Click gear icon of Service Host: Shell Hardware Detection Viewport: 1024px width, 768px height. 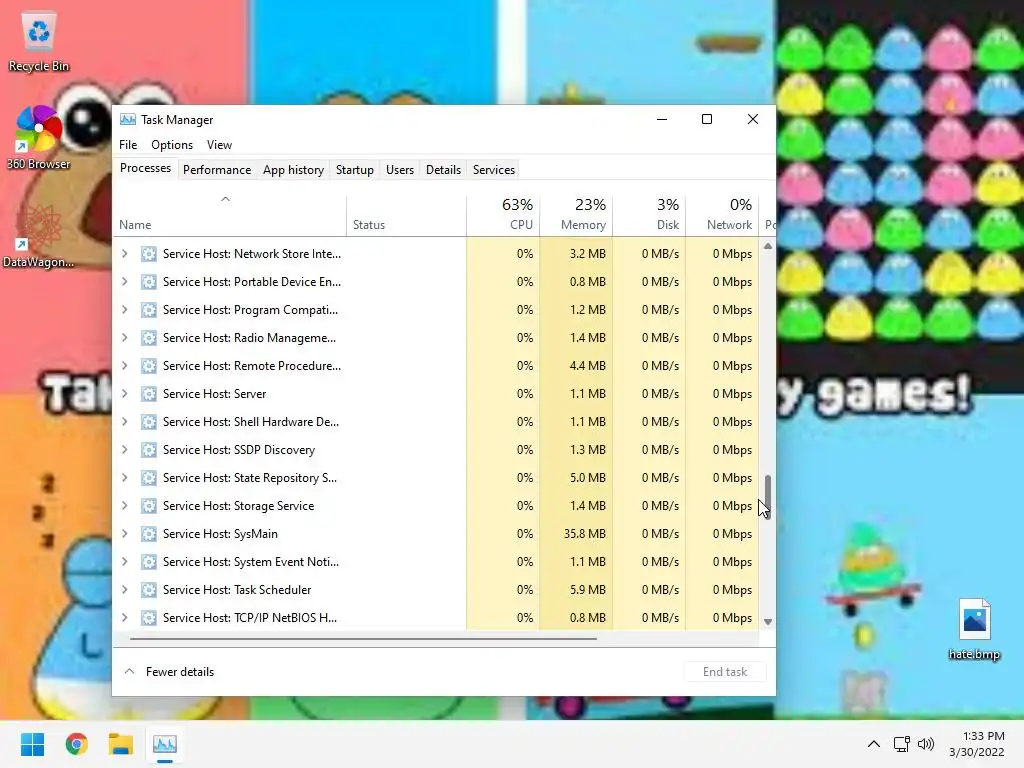149,422
